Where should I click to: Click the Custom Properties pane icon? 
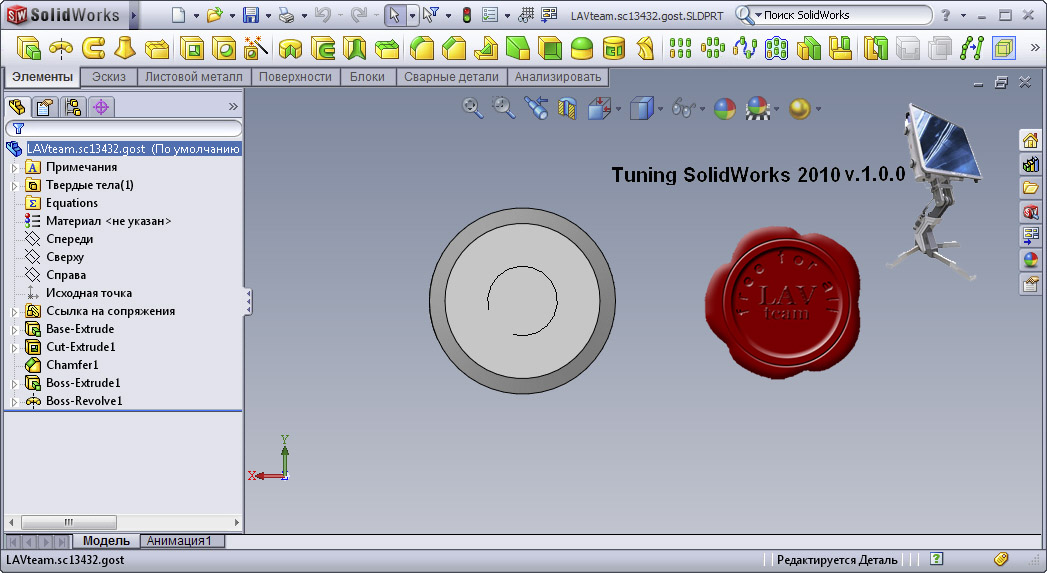pos(1030,284)
